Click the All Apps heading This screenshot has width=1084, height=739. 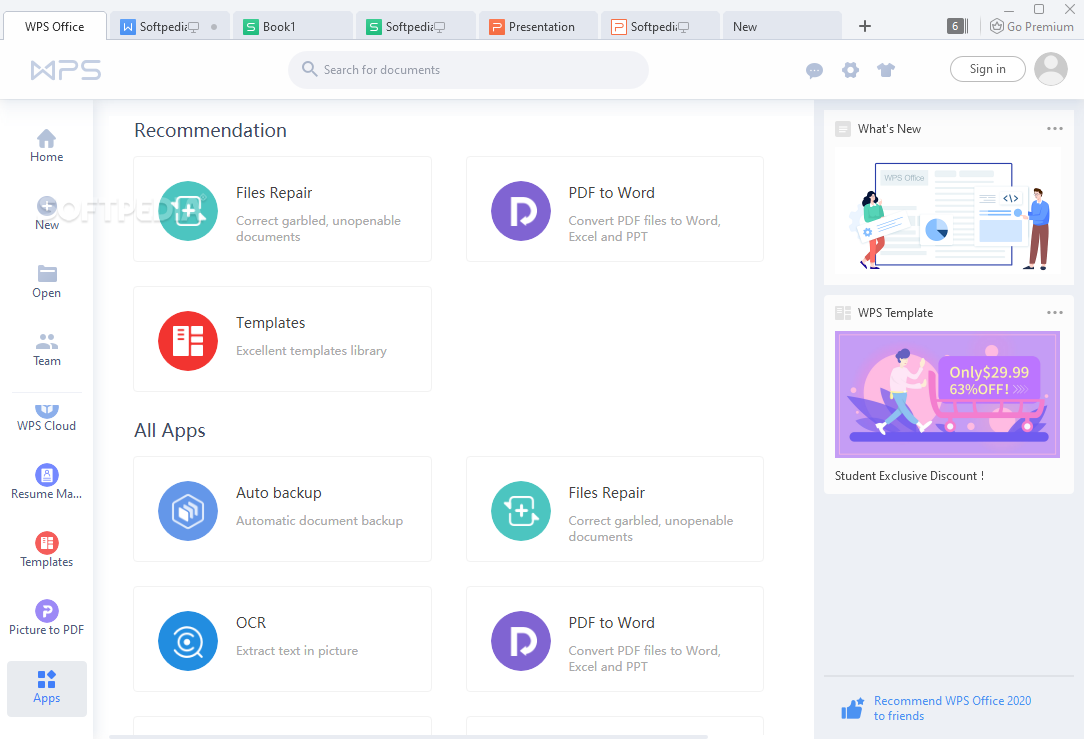click(x=169, y=430)
